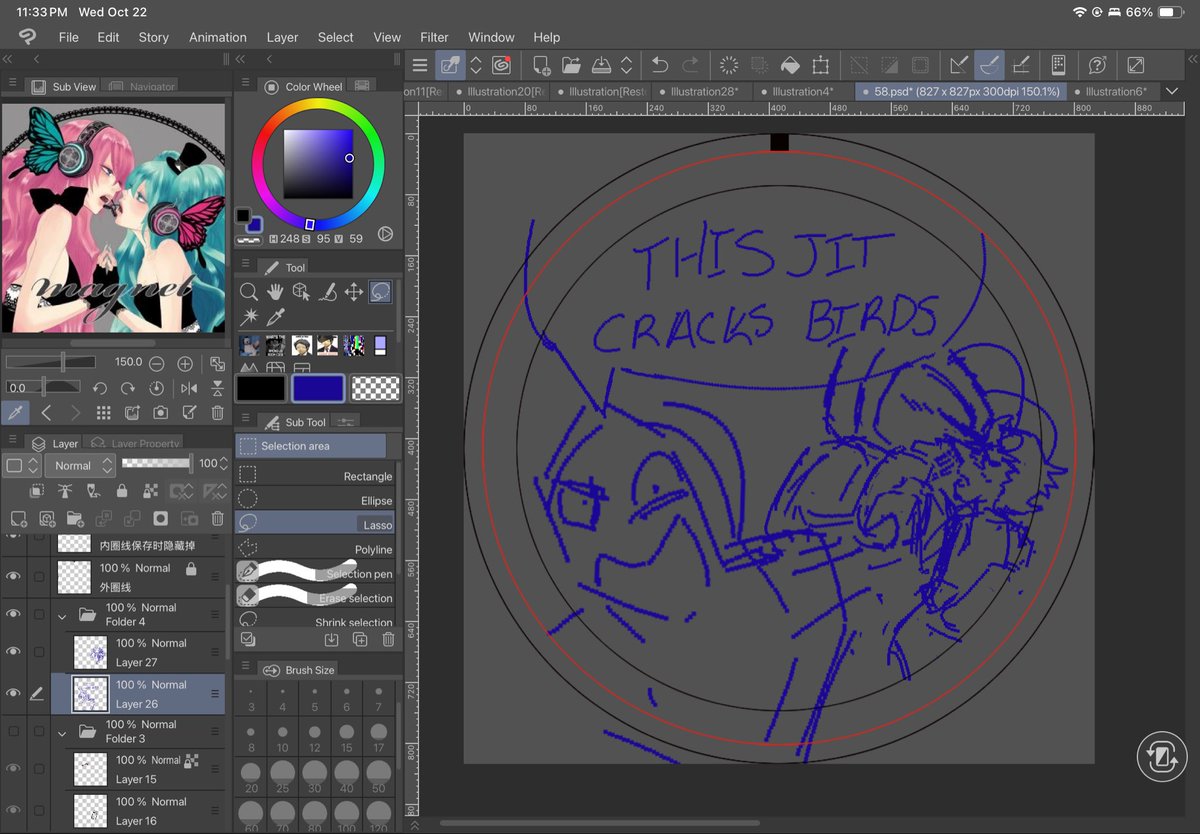Show Folder 3 using its visibility box
This screenshot has width=1200, height=834.
[x=13, y=731]
